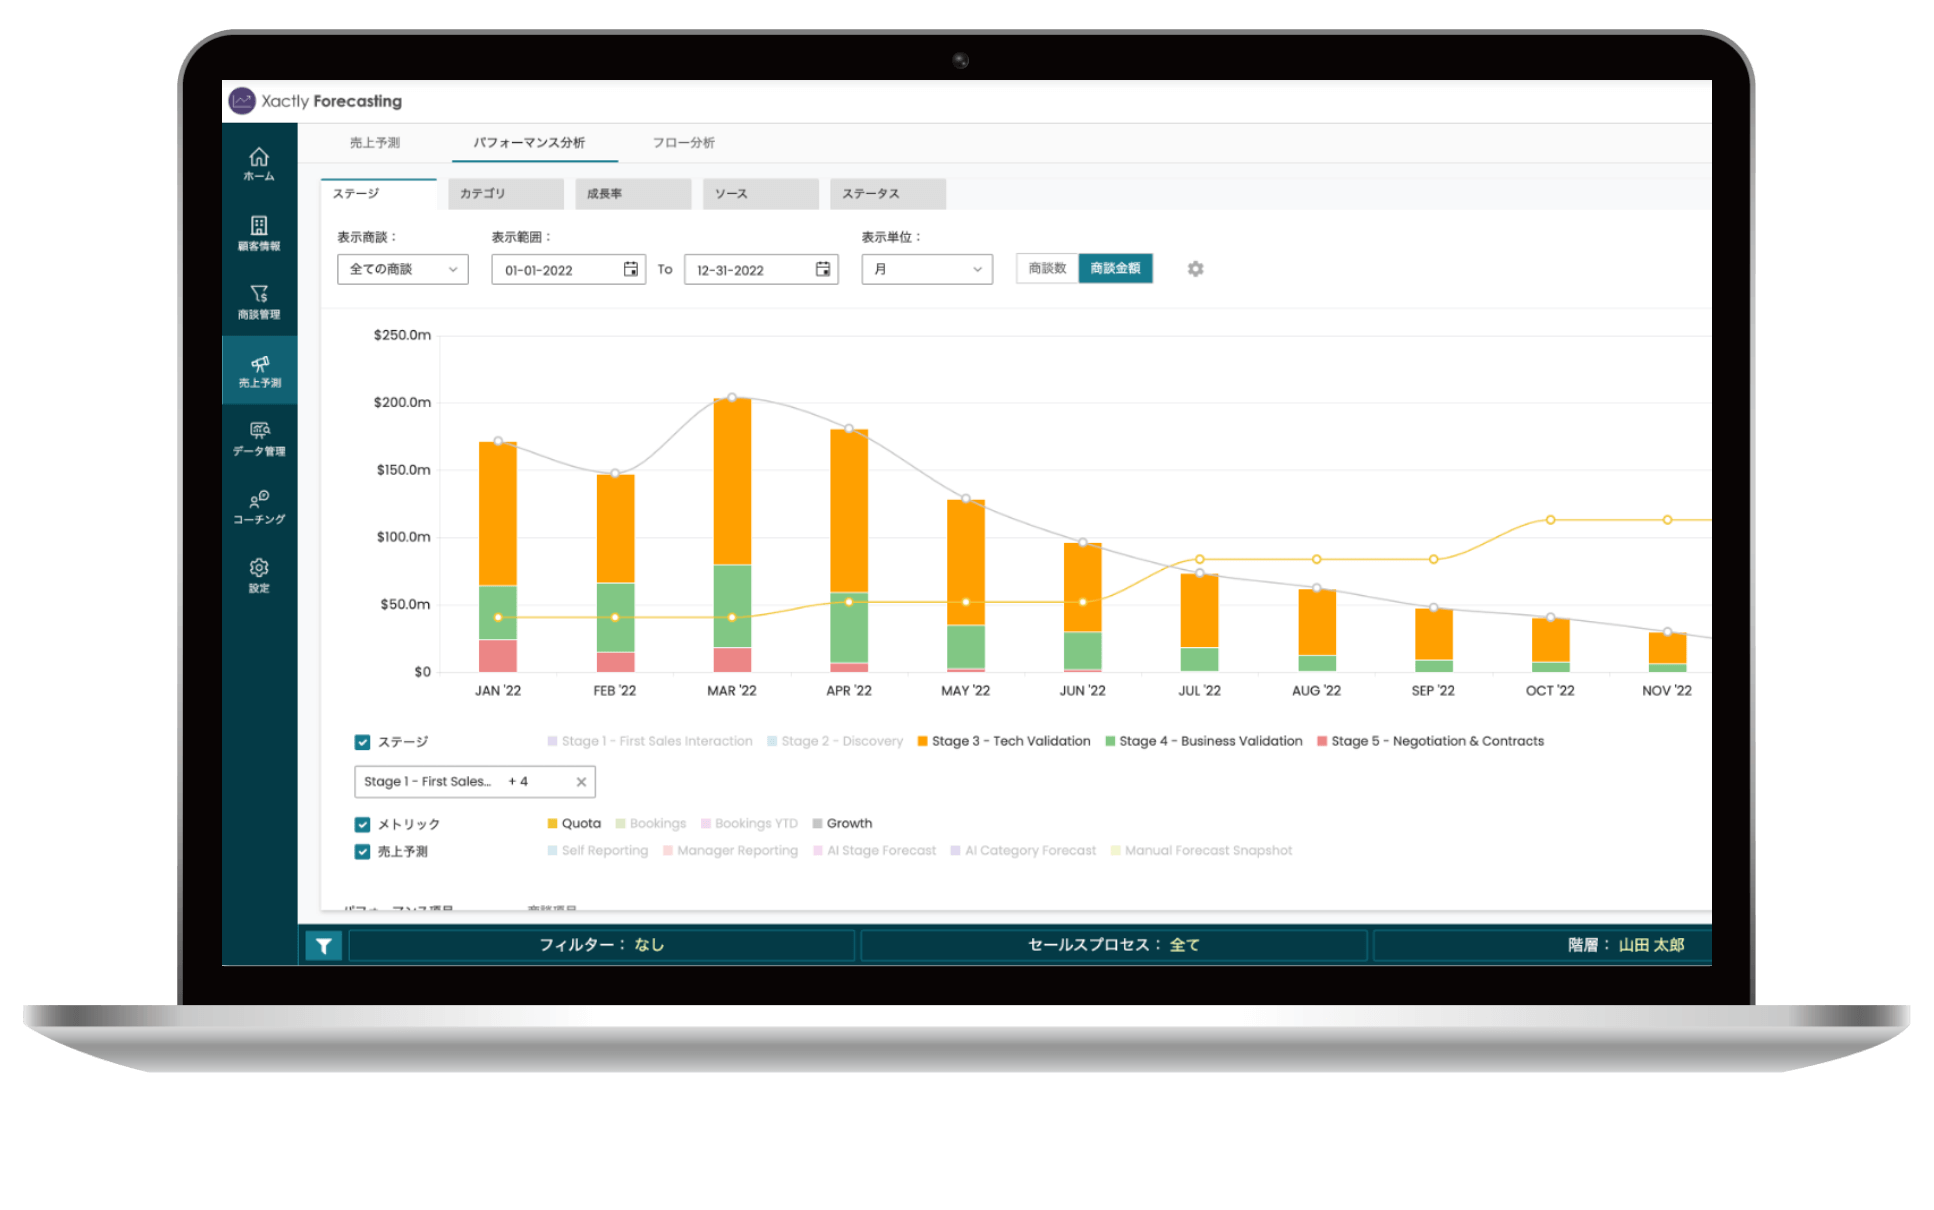The height and width of the screenshot is (1210, 1934).
Task: Switch display to 商談金額
Action: [1115, 268]
